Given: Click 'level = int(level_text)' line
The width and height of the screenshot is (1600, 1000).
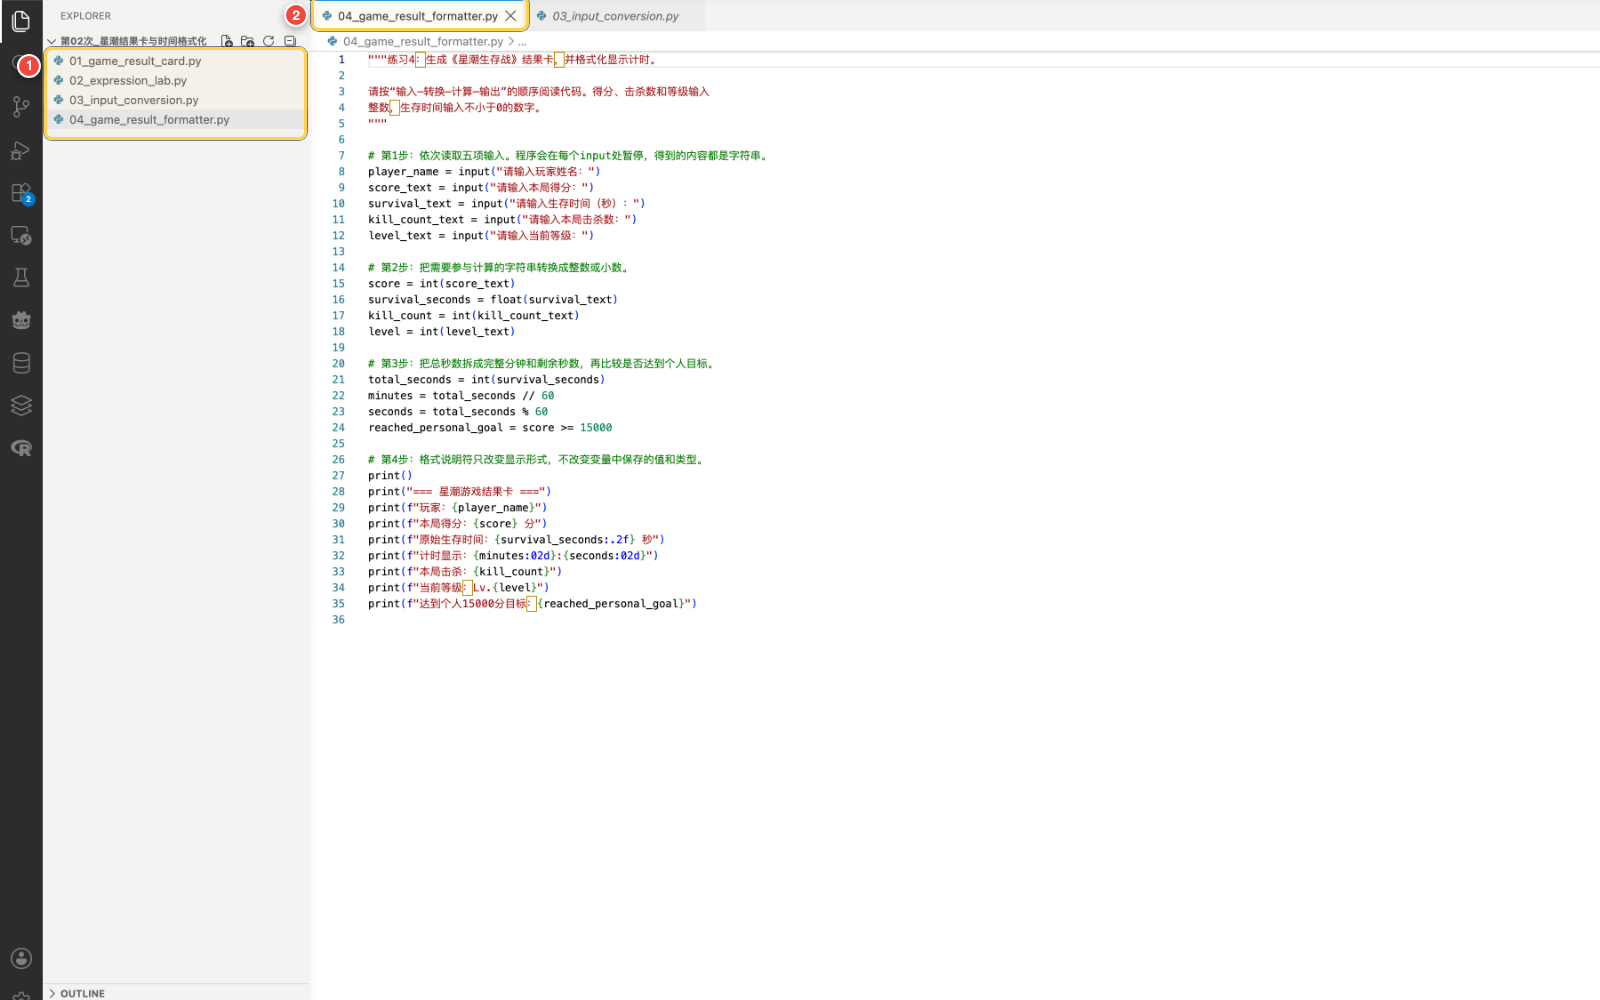Looking at the screenshot, I should [442, 332].
